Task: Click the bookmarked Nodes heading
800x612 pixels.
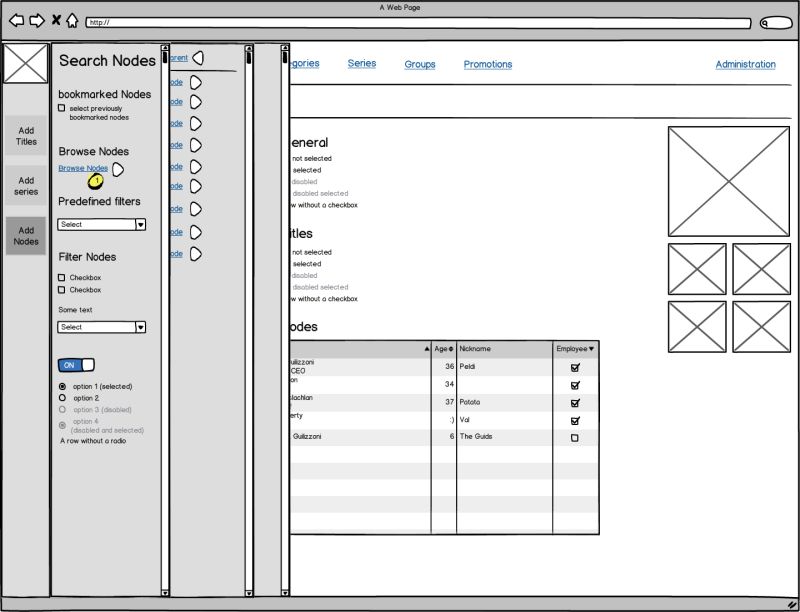Action: [x=105, y=94]
